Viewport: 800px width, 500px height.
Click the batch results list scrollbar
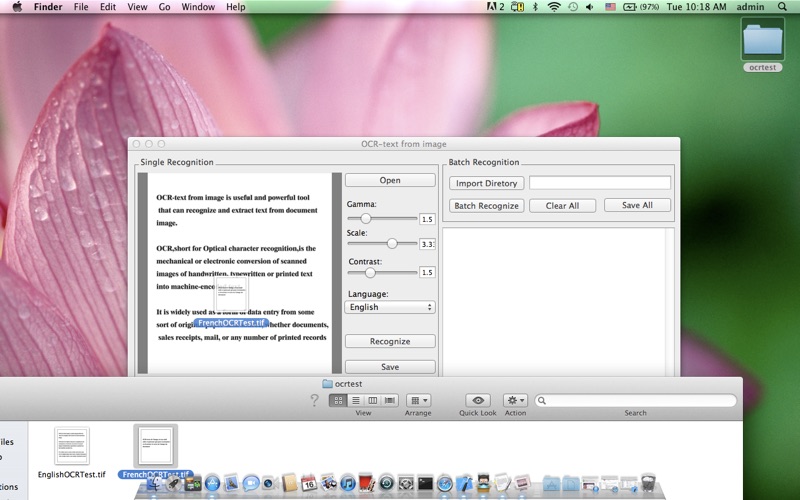669,302
